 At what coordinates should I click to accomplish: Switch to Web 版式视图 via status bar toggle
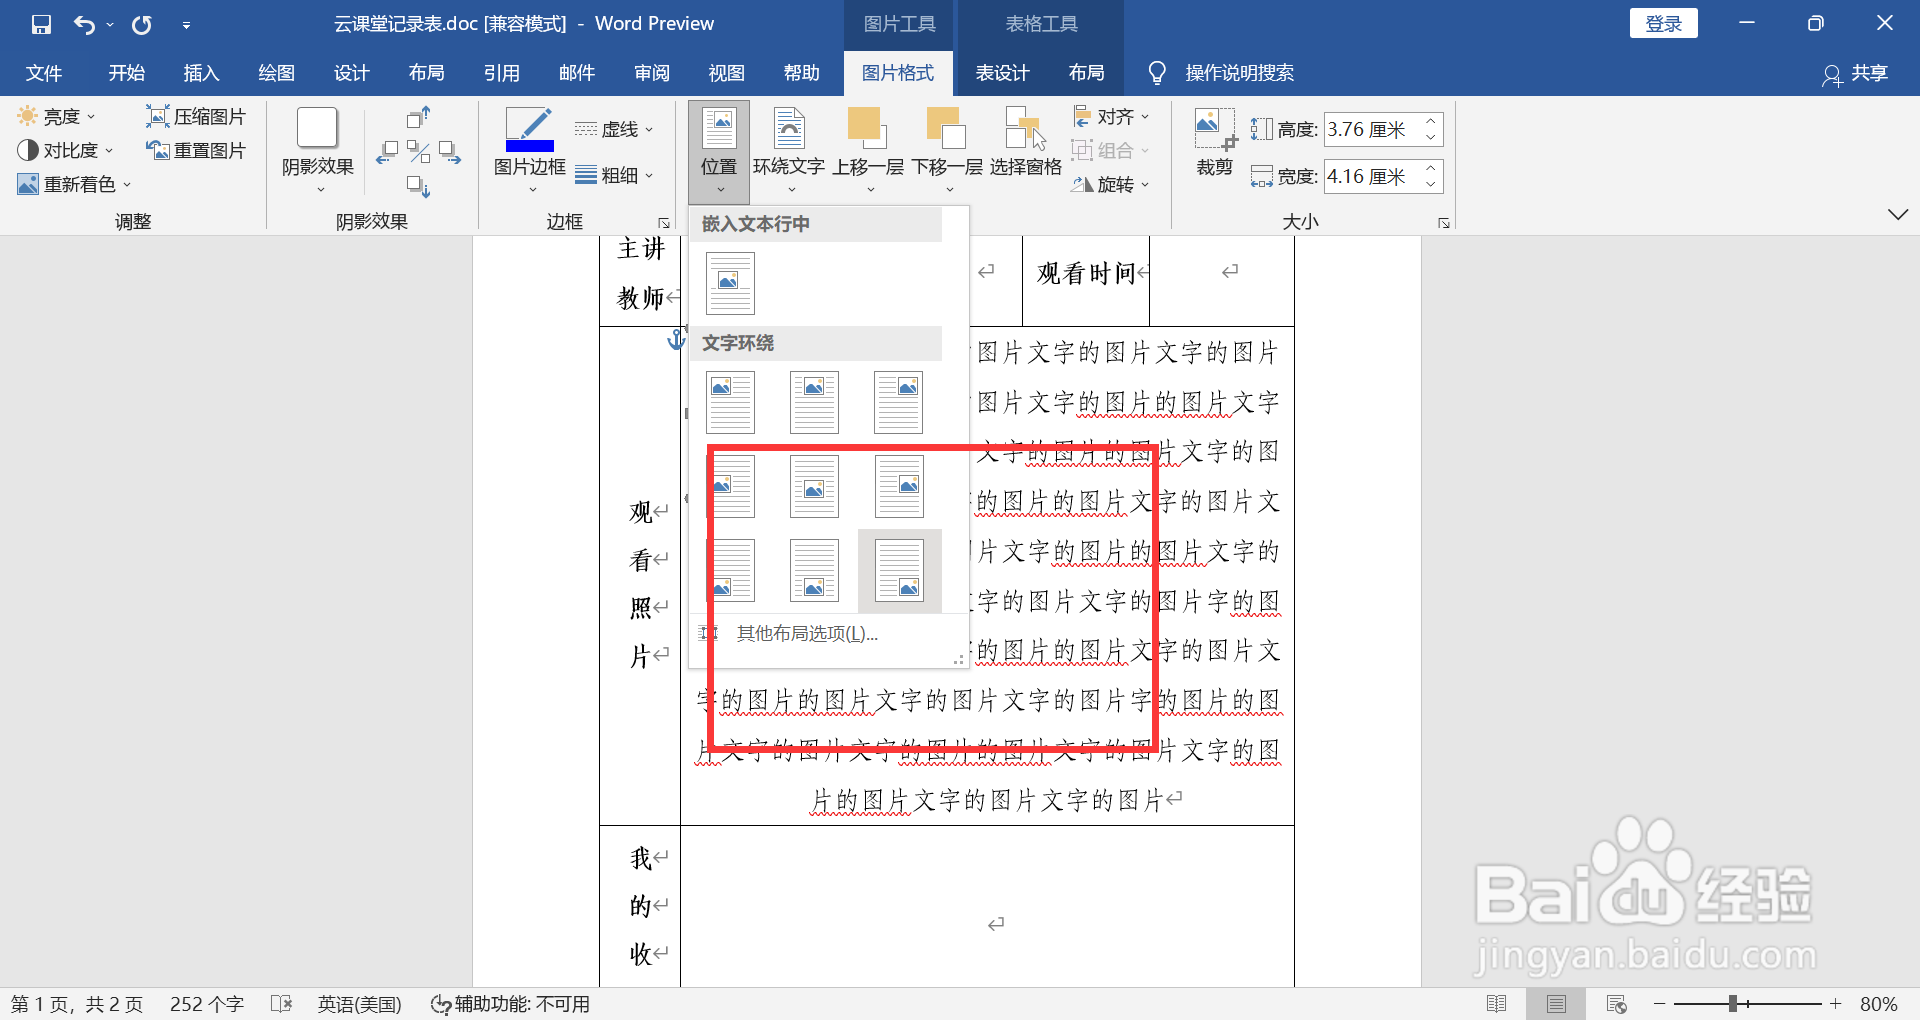point(1615,1003)
